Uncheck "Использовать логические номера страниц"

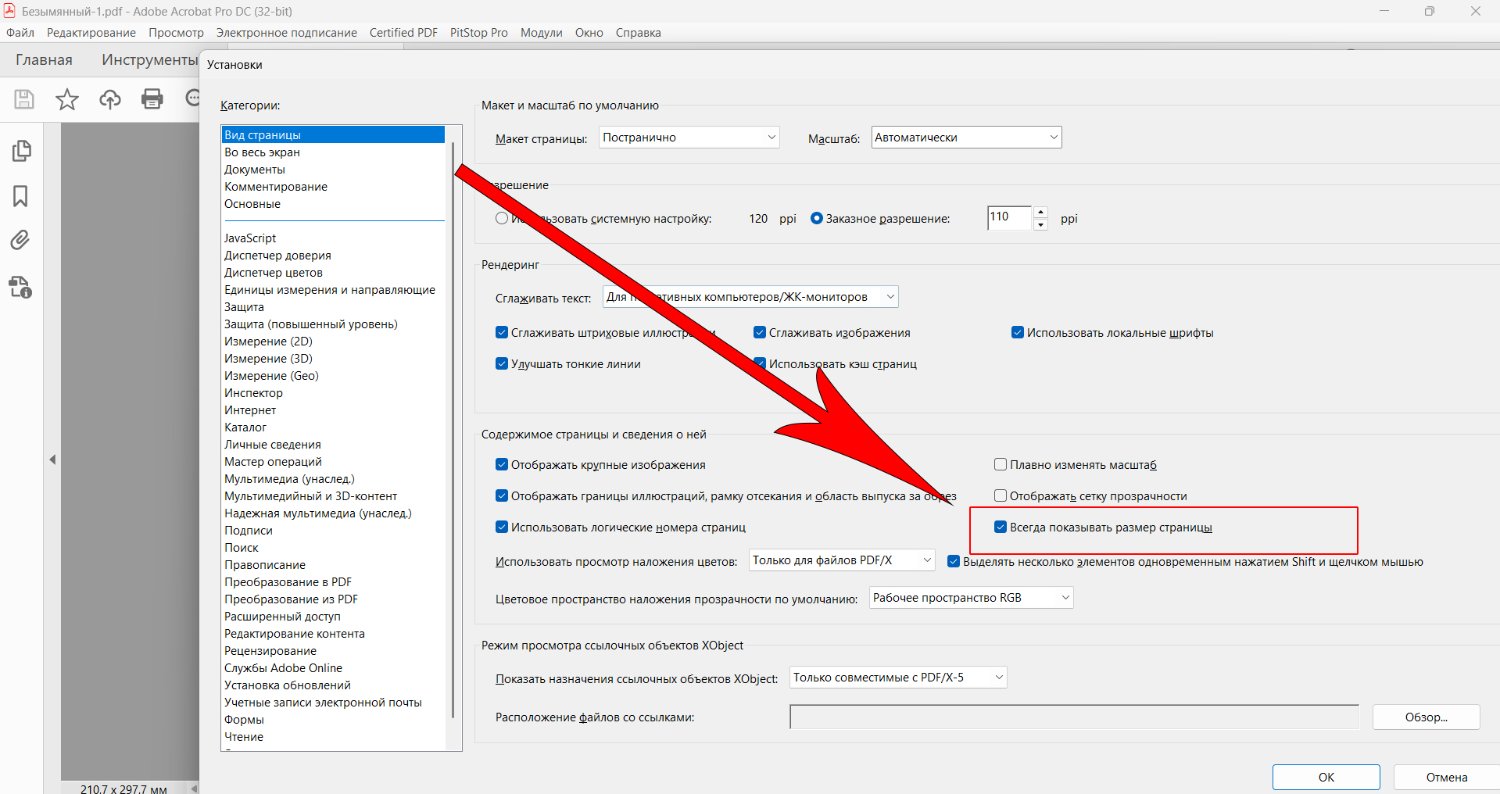502,527
